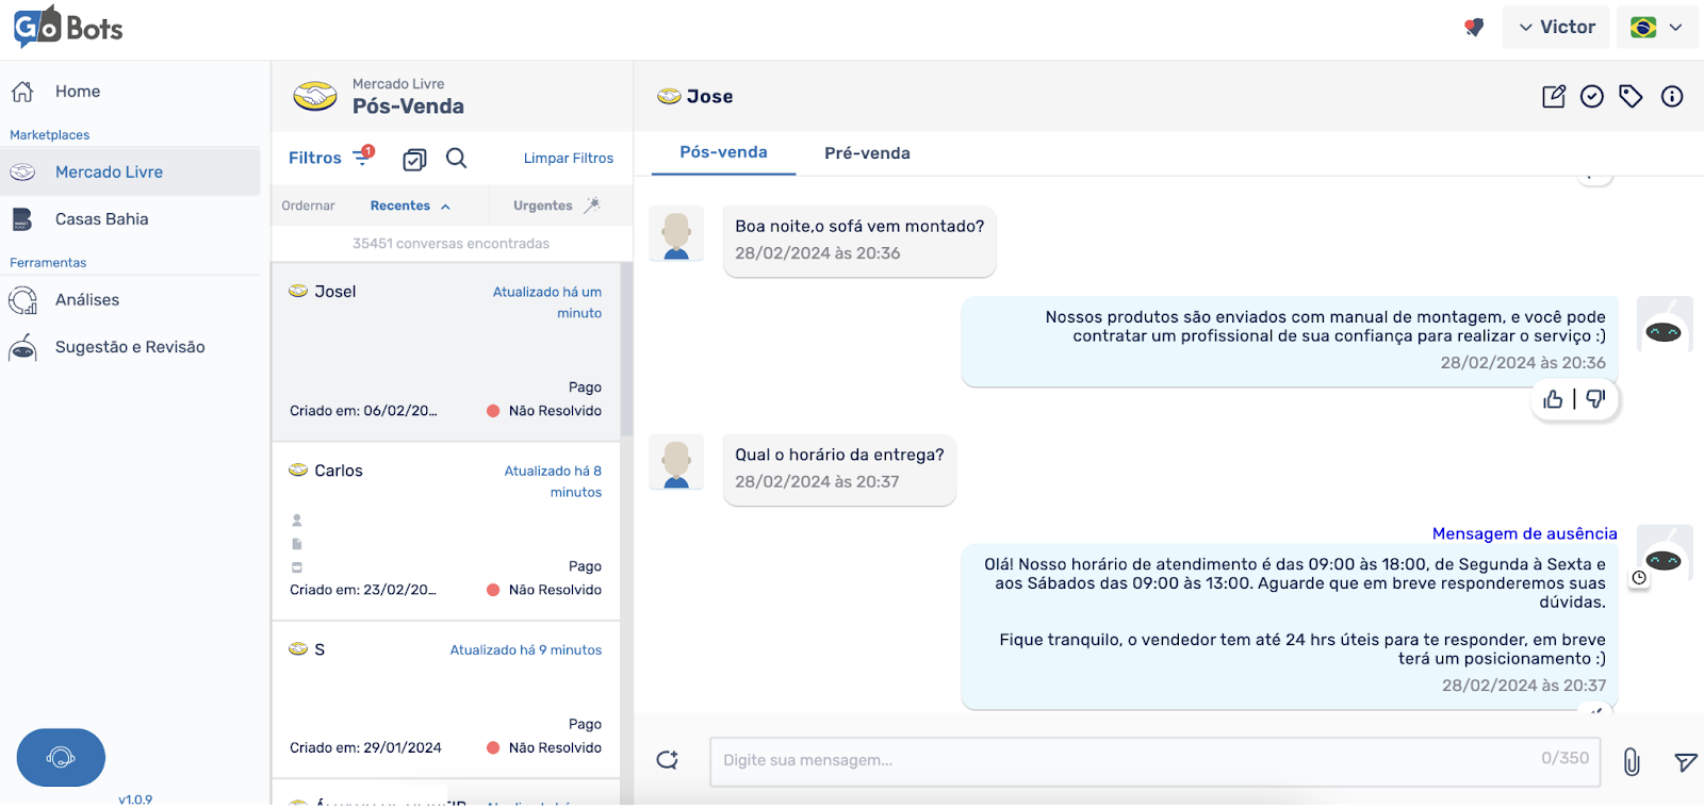1708x806 pixels.
Task: Click Jose contact name in header
Action: click(x=710, y=97)
